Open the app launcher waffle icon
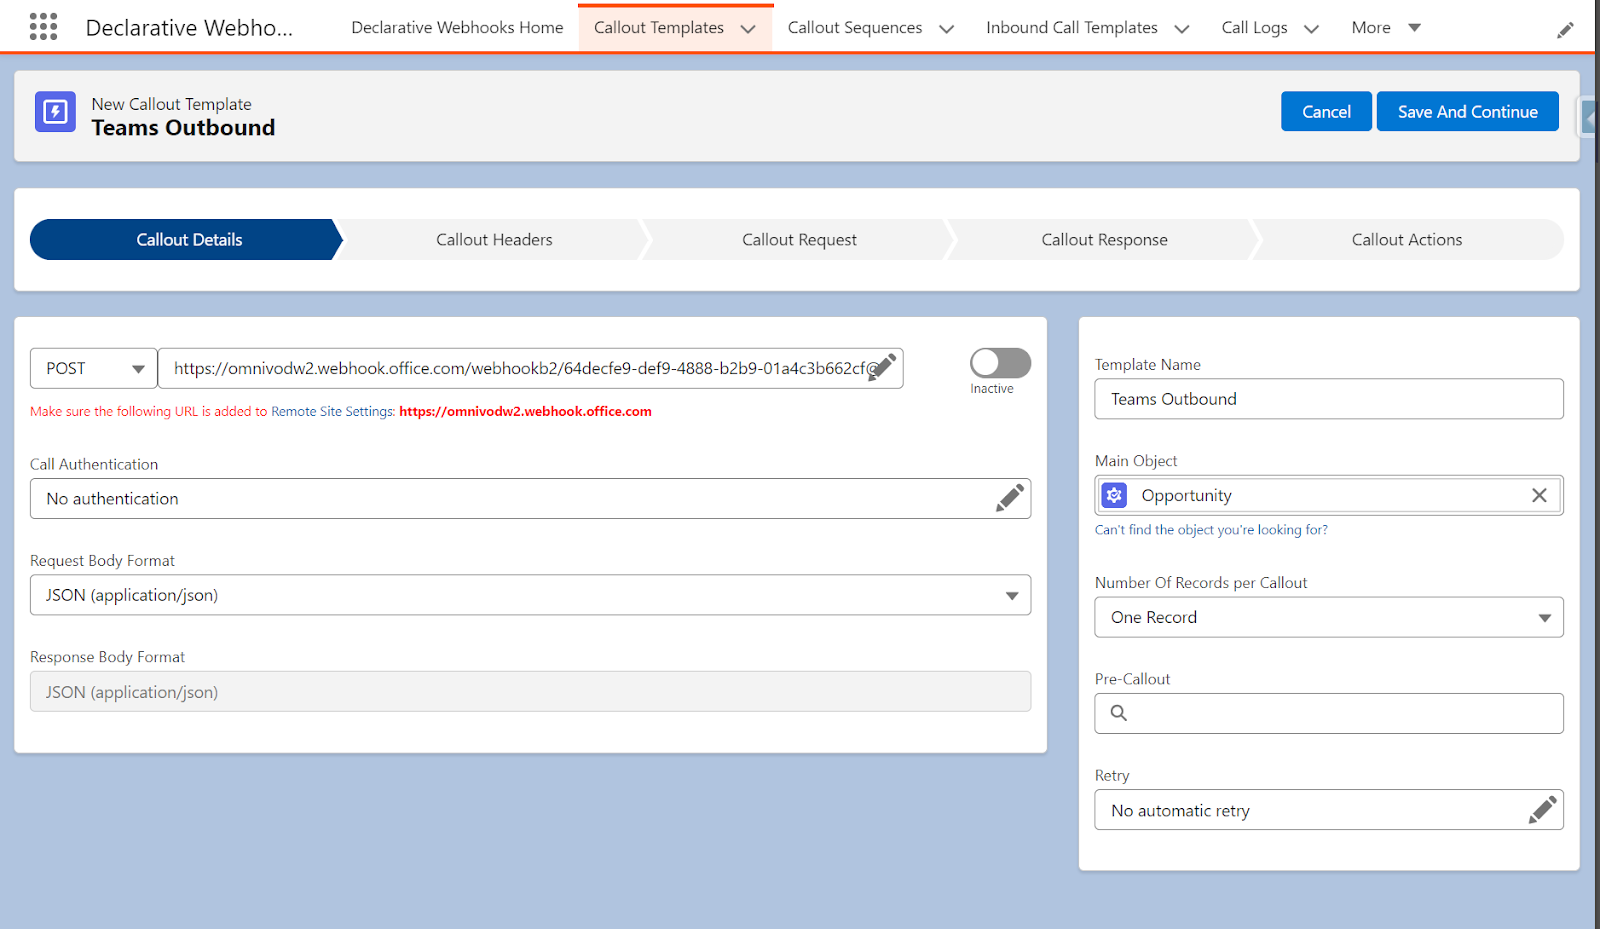The height and width of the screenshot is (929, 1600). [42, 26]
